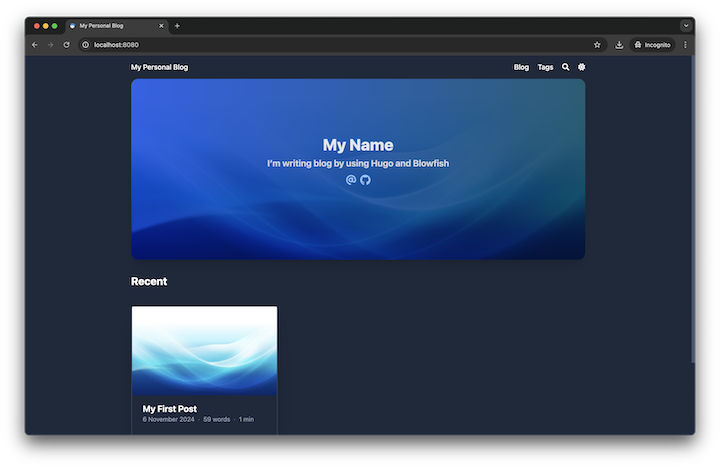
Task: Reload the page using the refresh icon
Action: pos(67,45)
